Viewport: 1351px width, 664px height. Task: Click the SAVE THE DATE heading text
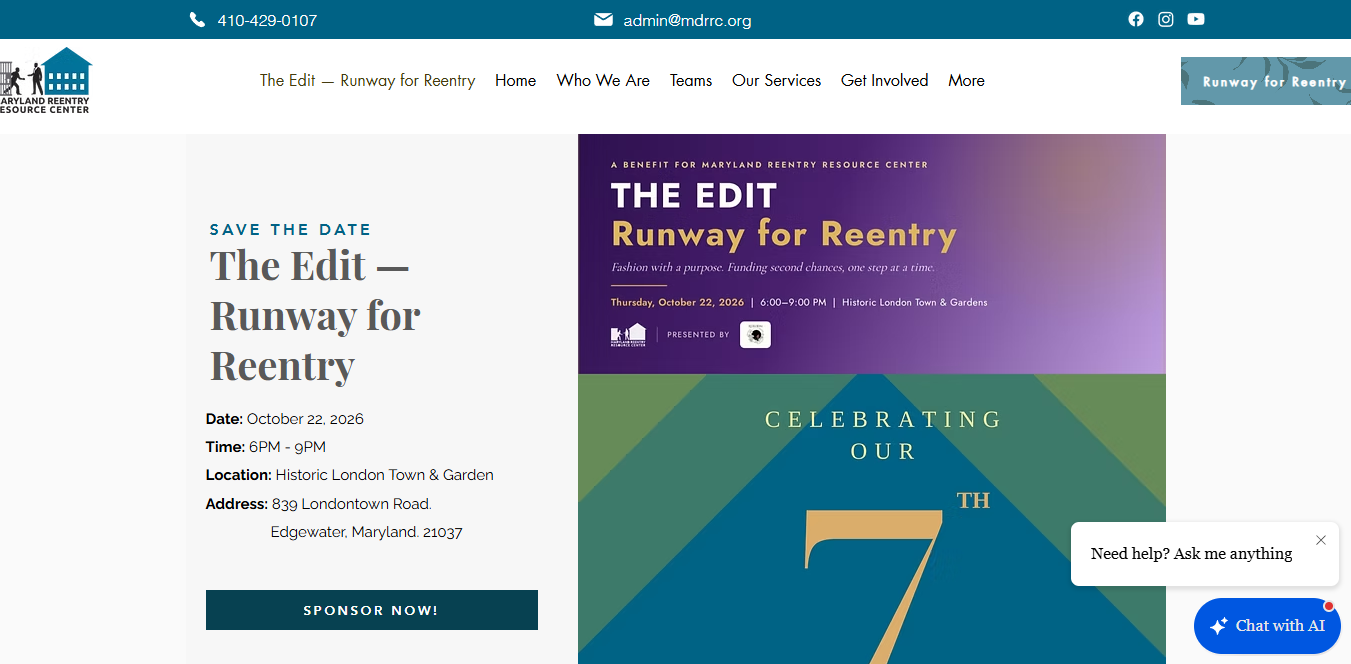click(x=290, y=230)
